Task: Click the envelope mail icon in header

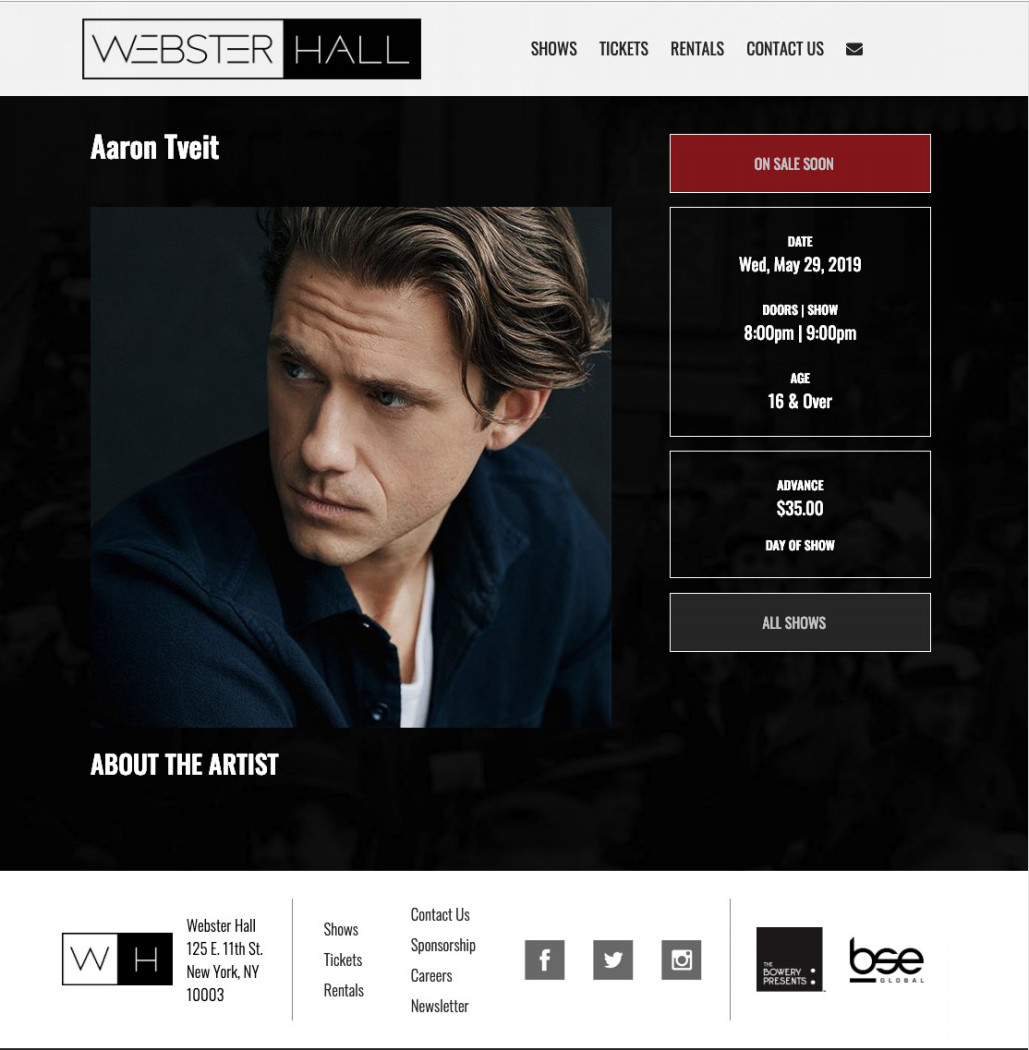Action: tap(854, 49)
